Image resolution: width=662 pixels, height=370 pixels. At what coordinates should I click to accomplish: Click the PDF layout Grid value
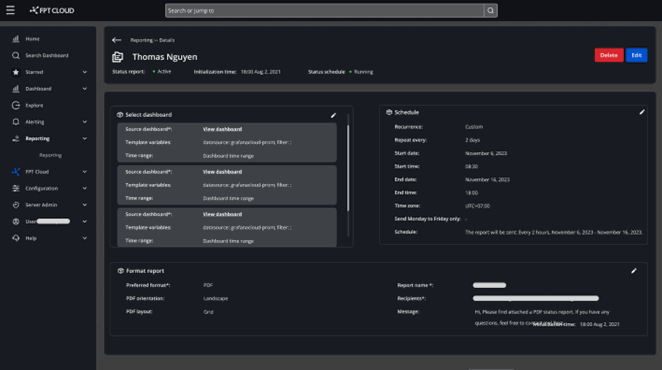[x=208, y=312]
